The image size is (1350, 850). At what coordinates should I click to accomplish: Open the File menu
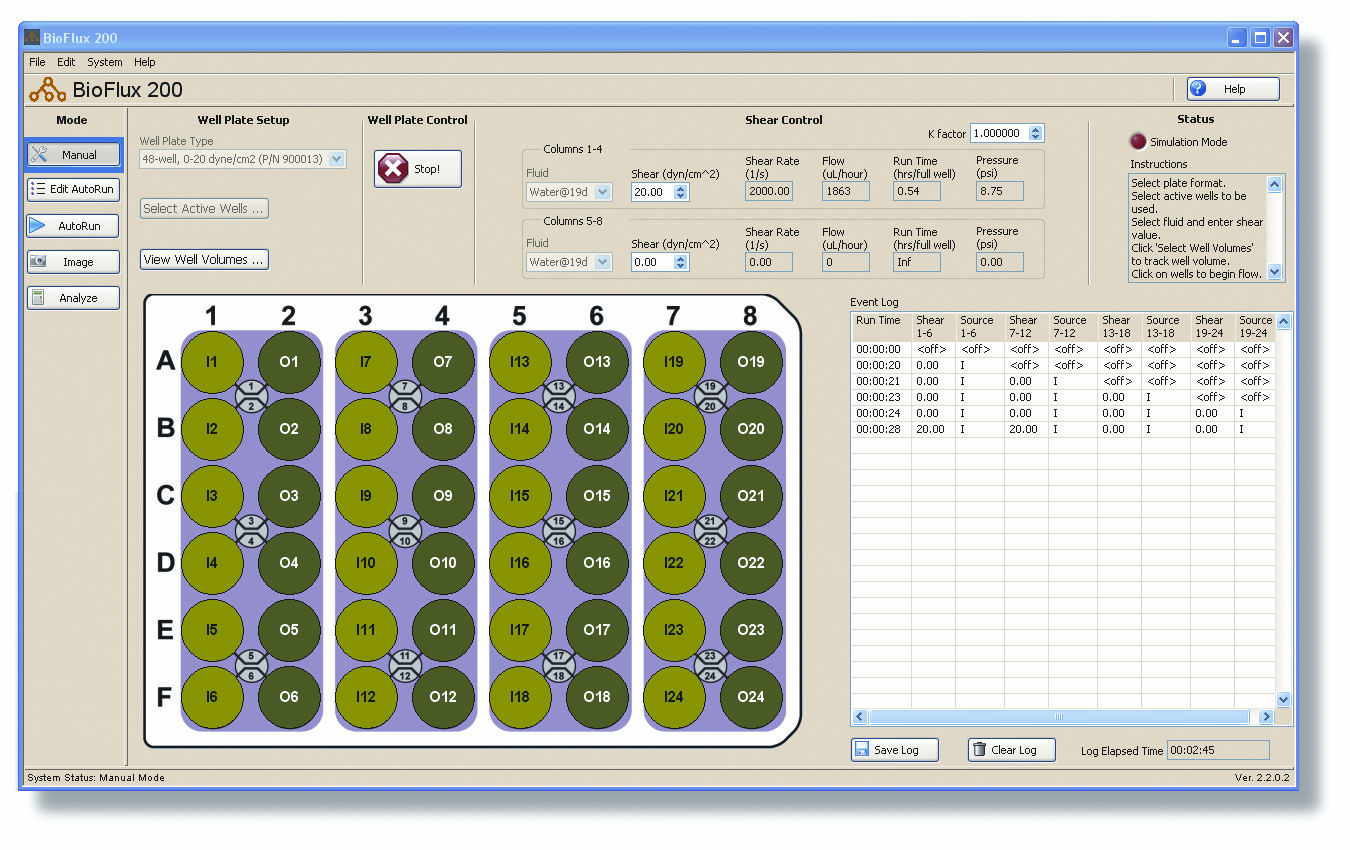point(37,62)
